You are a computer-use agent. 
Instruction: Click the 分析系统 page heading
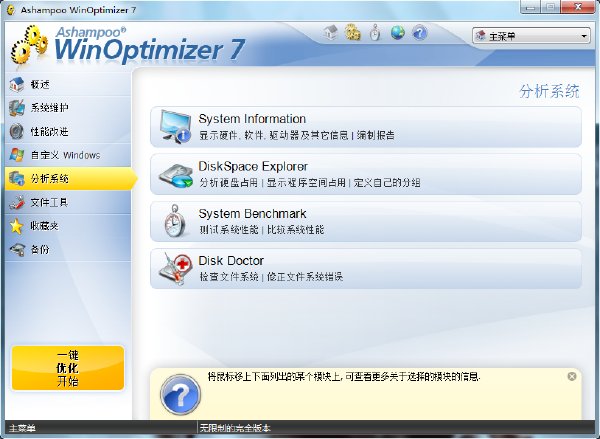click(x=549, y=91)
